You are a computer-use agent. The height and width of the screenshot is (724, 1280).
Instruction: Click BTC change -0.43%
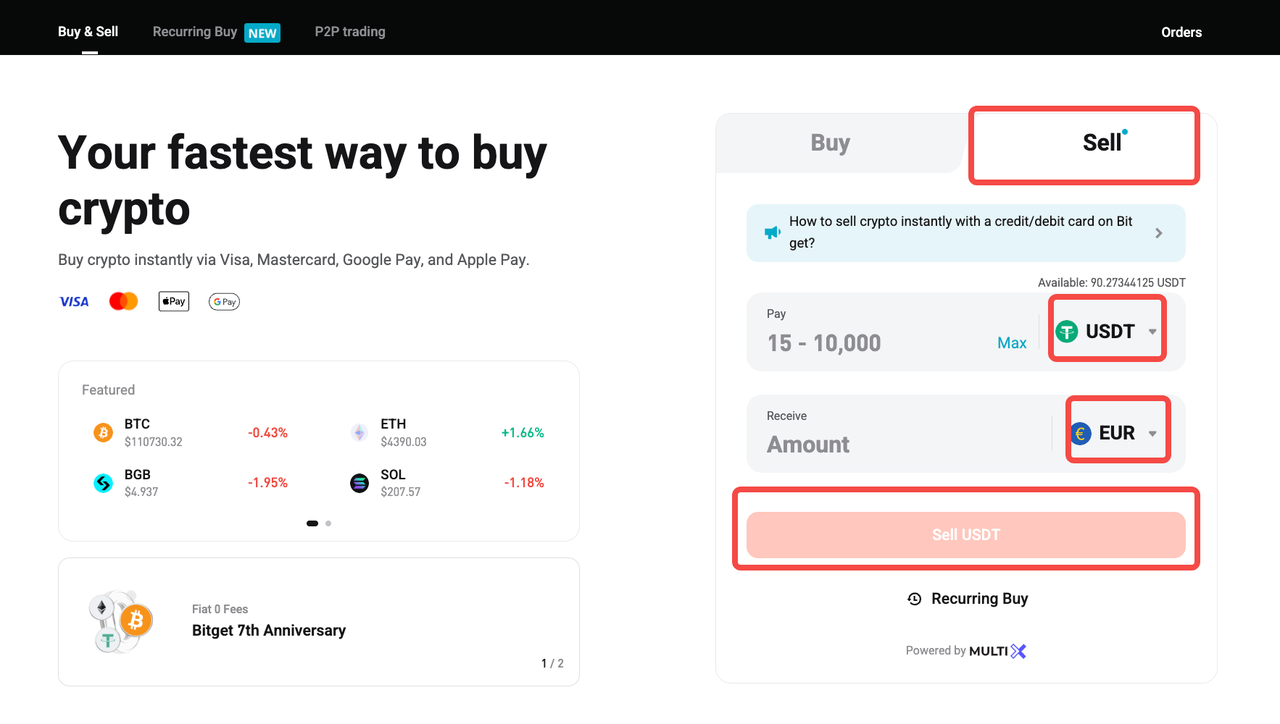pos(268,433)
